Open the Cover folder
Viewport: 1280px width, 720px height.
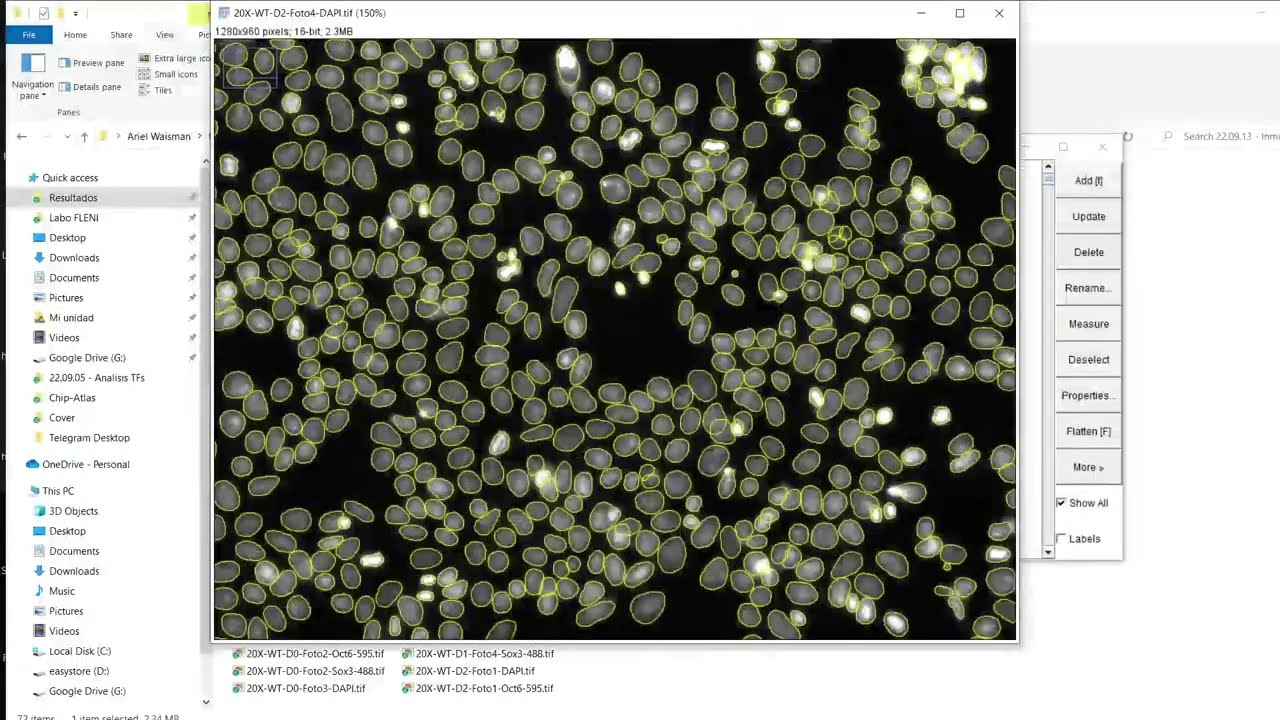62,418
